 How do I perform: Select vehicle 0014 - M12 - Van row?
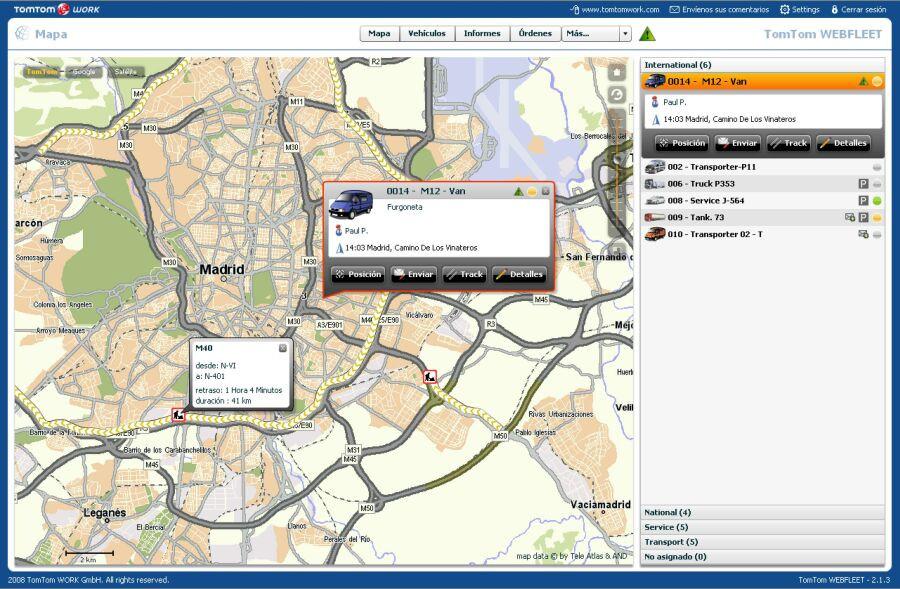[x=762, y=82]
